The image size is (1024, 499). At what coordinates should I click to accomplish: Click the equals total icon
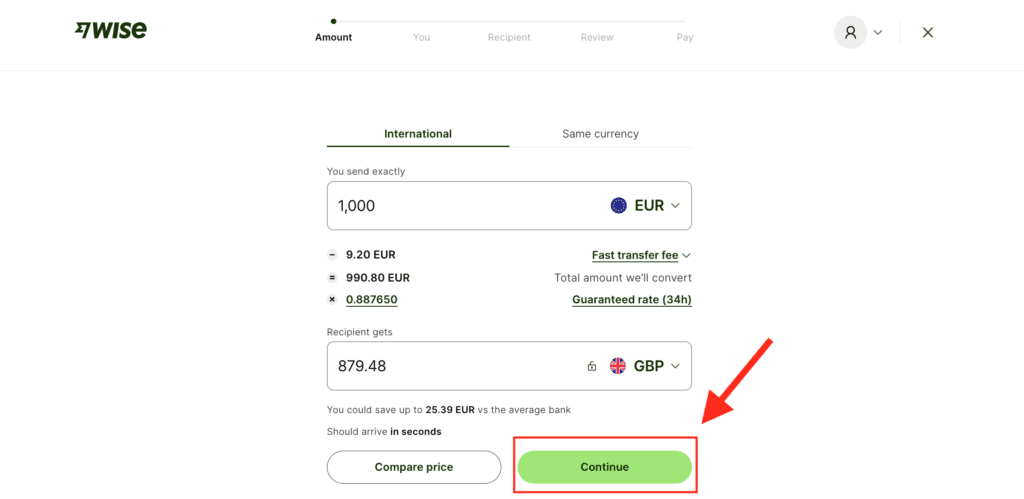(332, 278)
